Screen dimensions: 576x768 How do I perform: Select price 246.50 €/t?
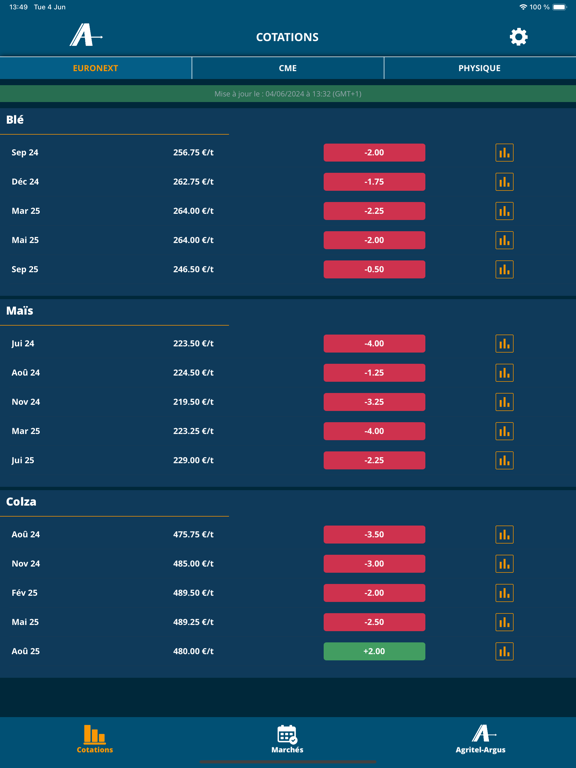coord(193,269)
